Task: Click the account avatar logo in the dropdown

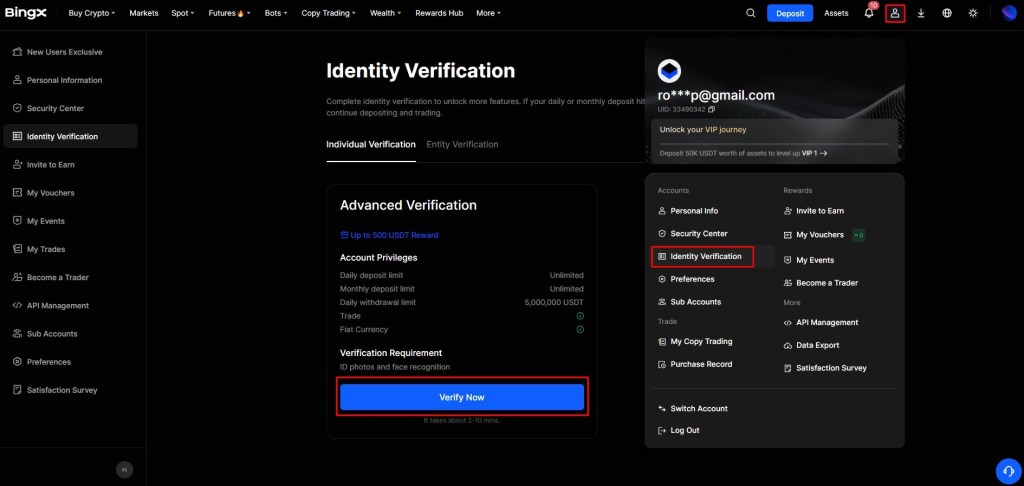Action: pos(669,71)
